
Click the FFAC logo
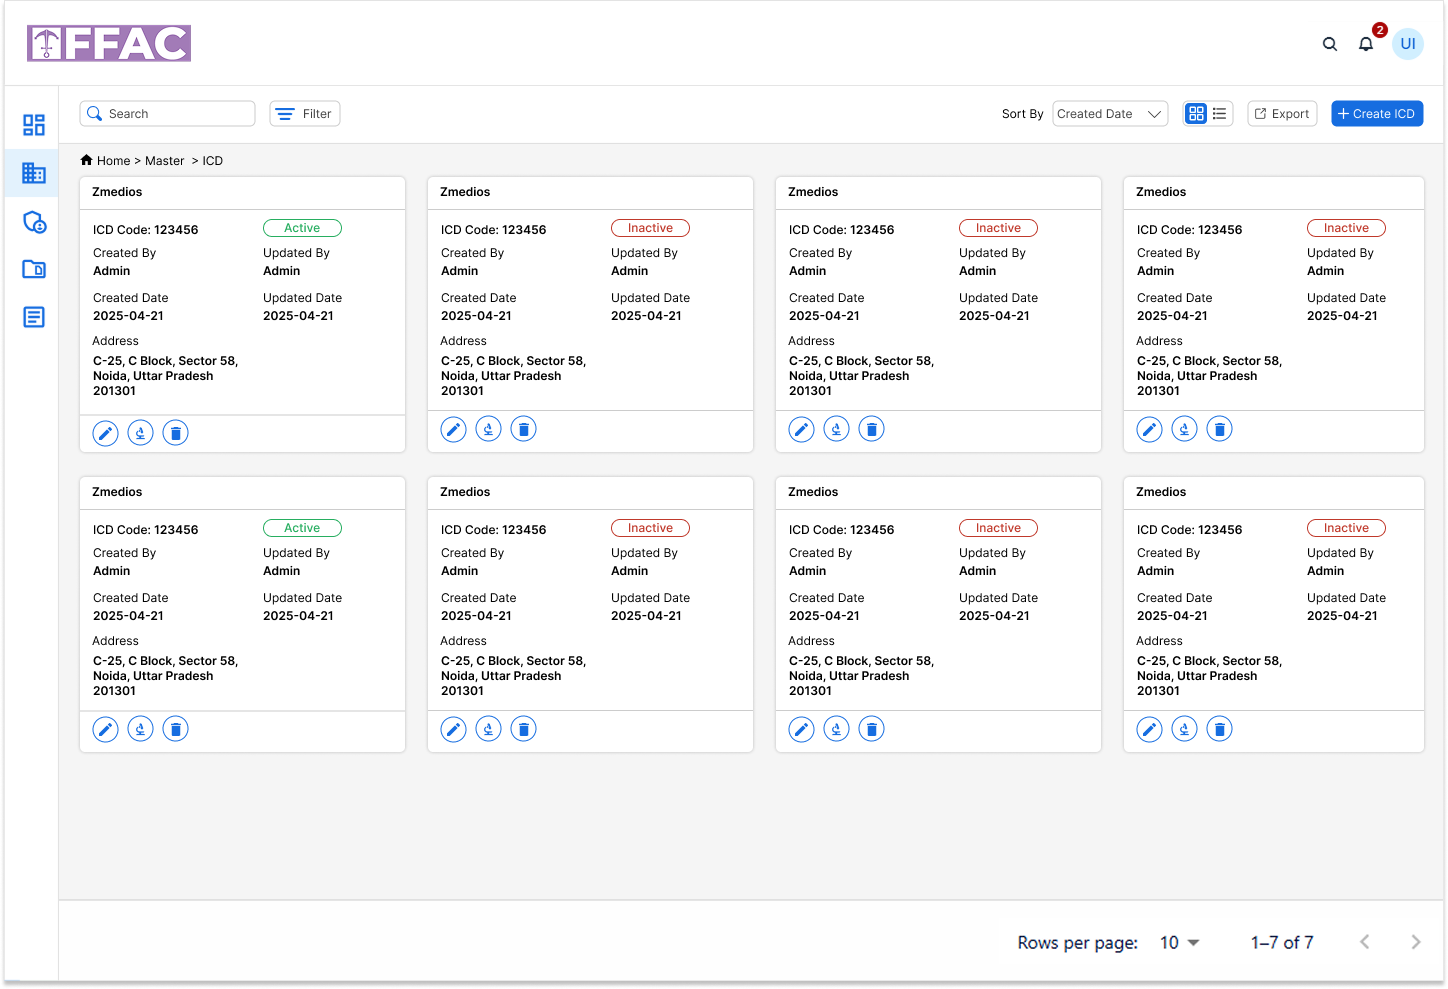109,44
